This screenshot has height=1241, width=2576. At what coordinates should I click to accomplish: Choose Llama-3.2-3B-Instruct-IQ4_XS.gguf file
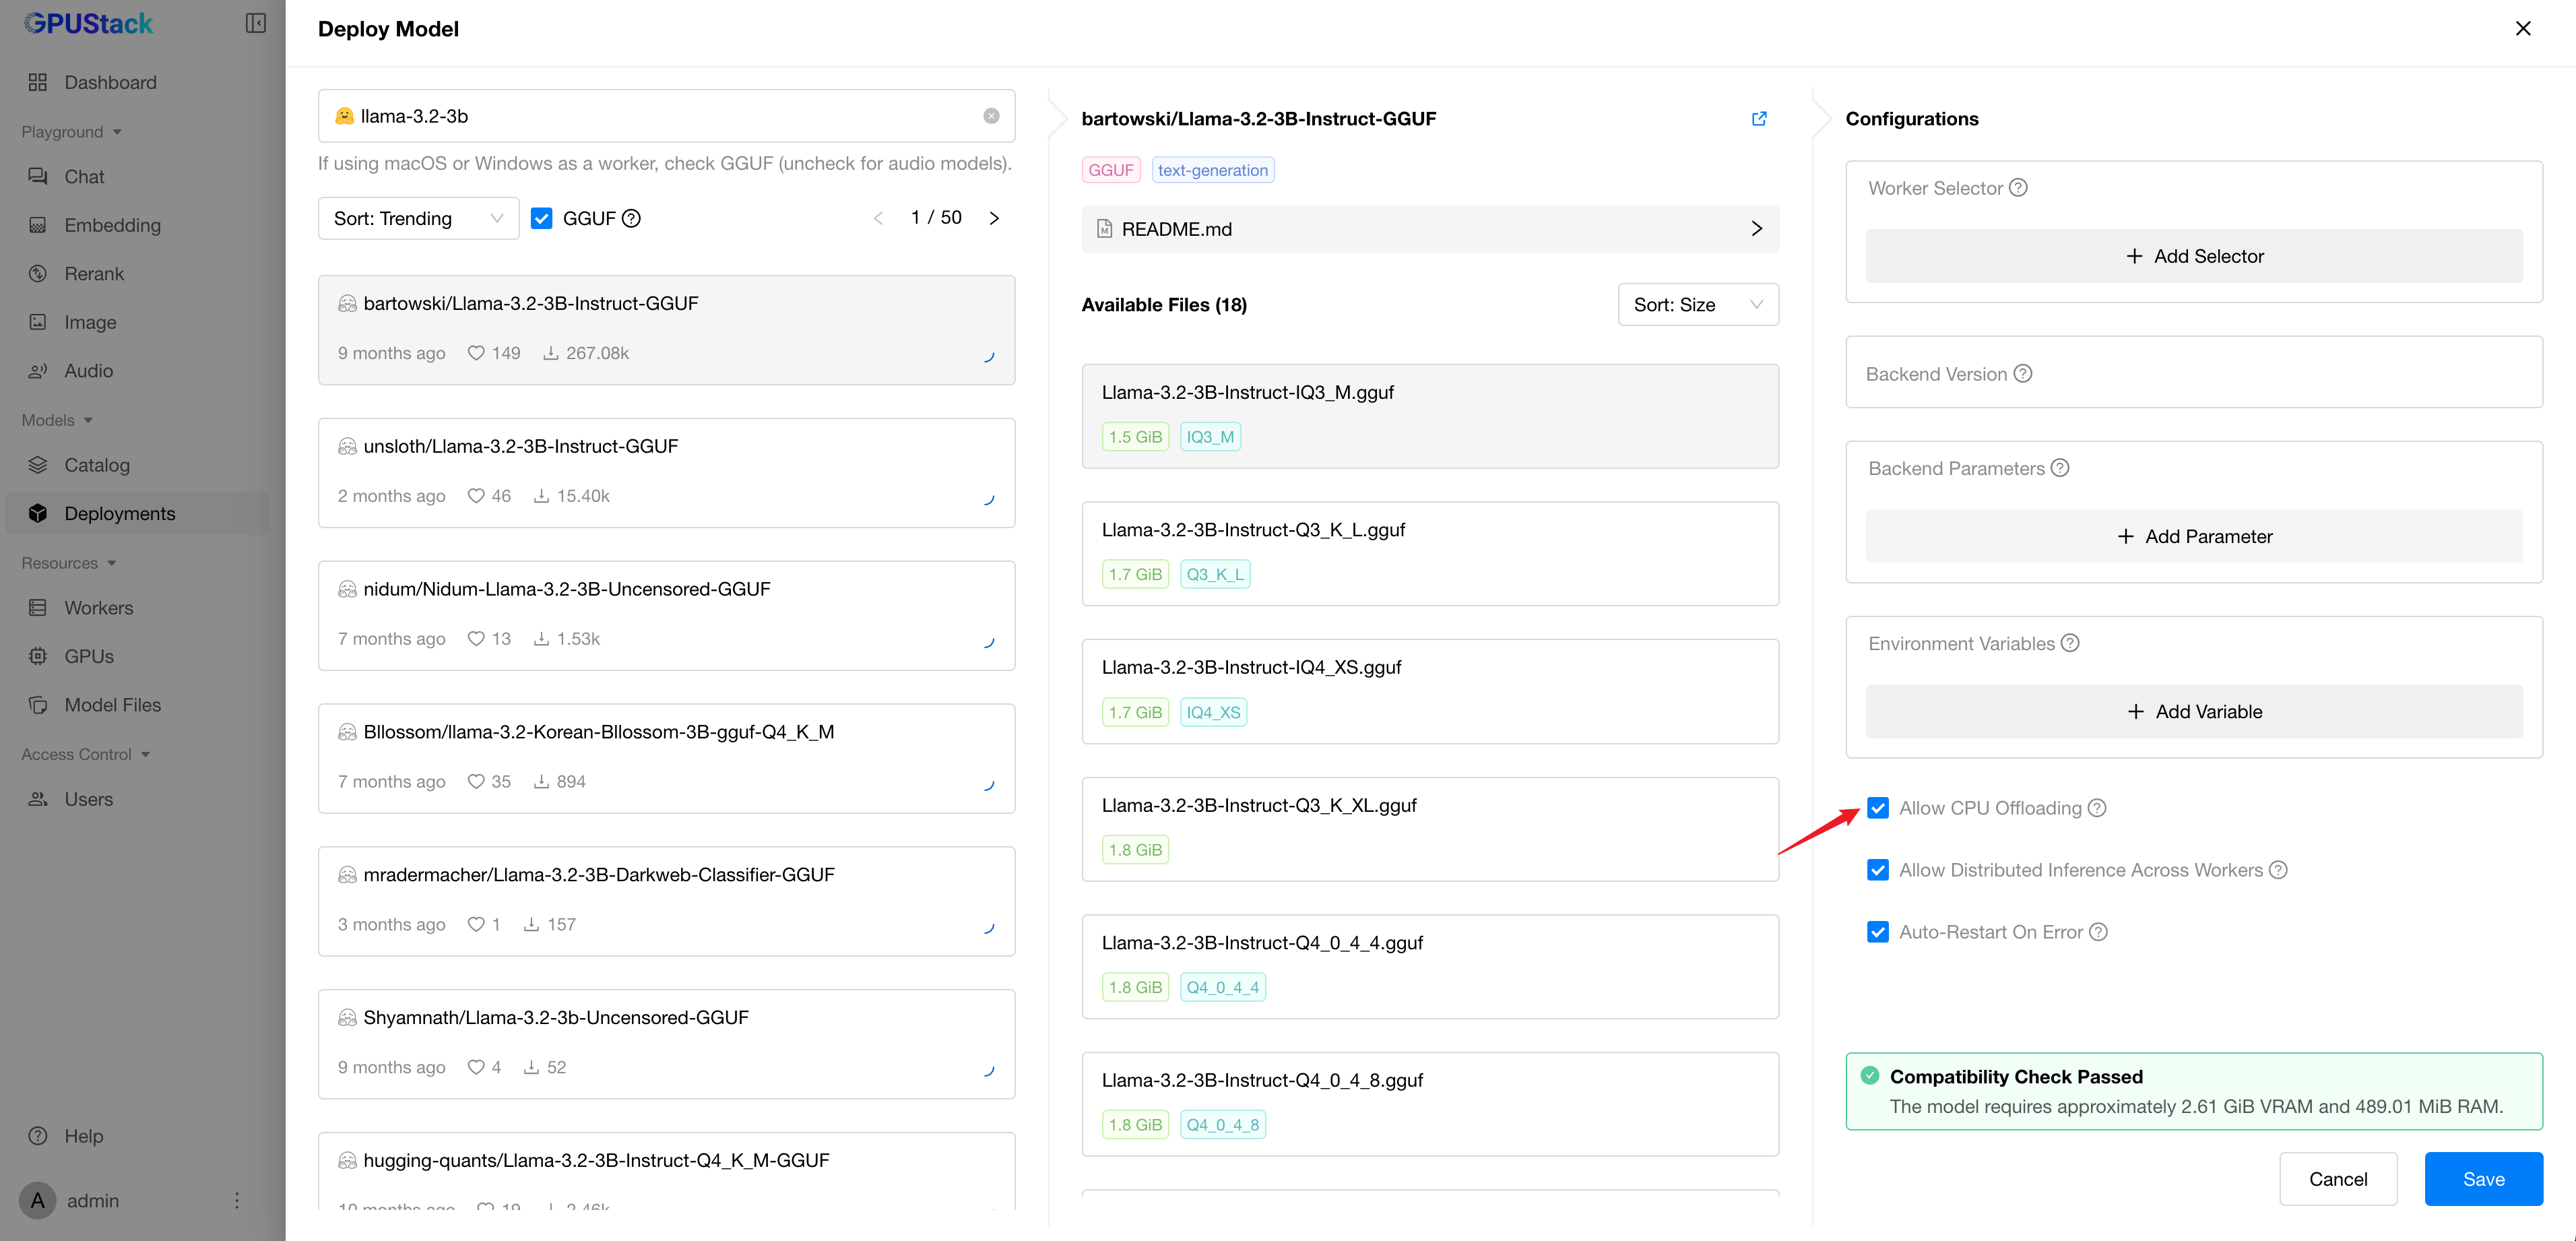pos(1430,691)
